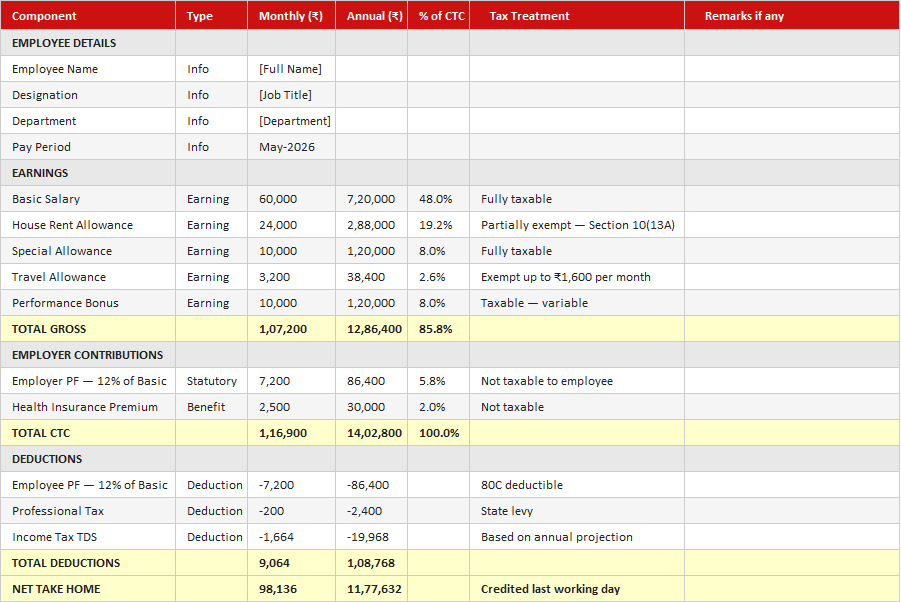
Task: Click the Statutory type cell
Action: coord(211,381)
